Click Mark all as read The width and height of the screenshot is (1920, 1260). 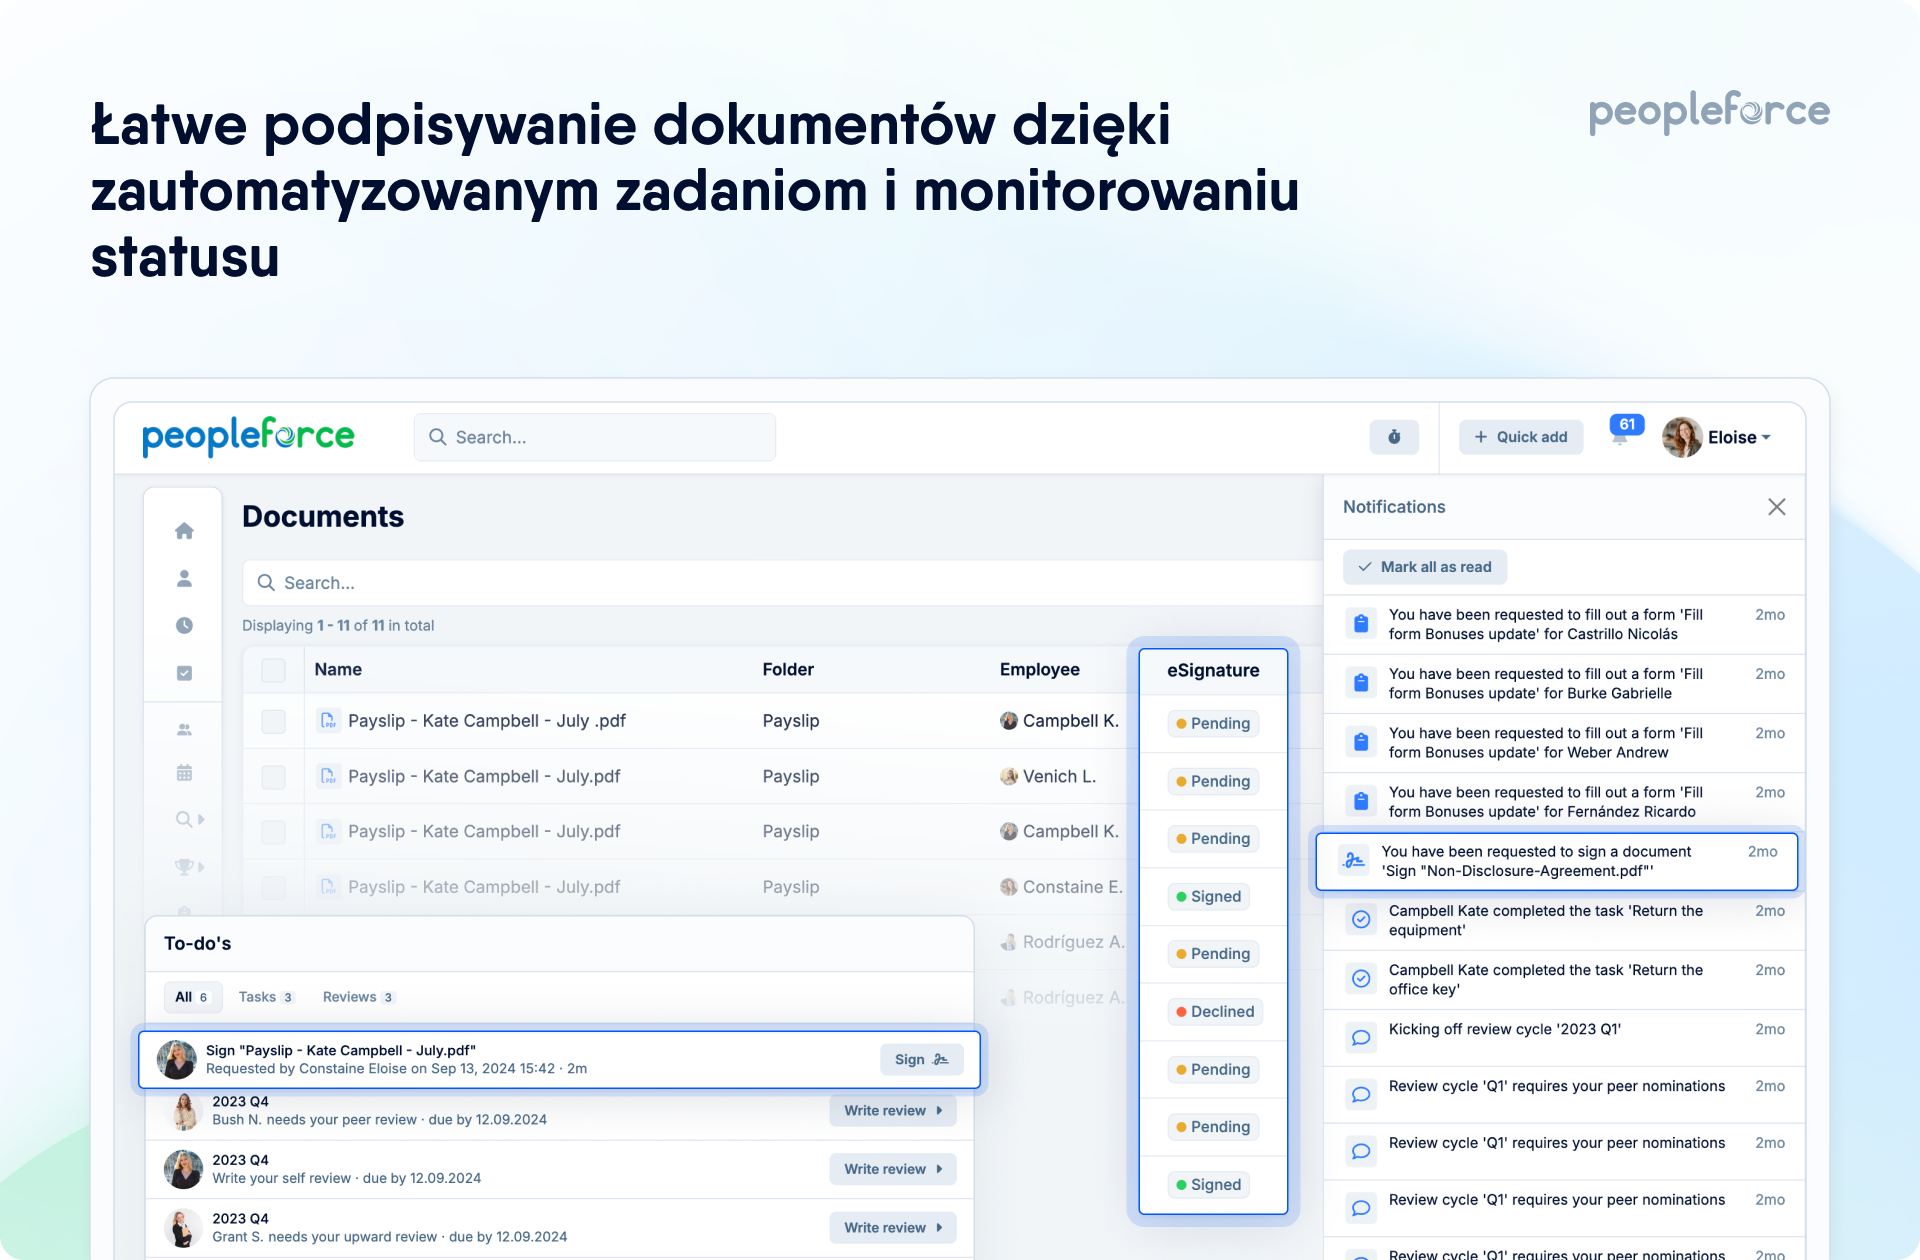pos(1425,567)
